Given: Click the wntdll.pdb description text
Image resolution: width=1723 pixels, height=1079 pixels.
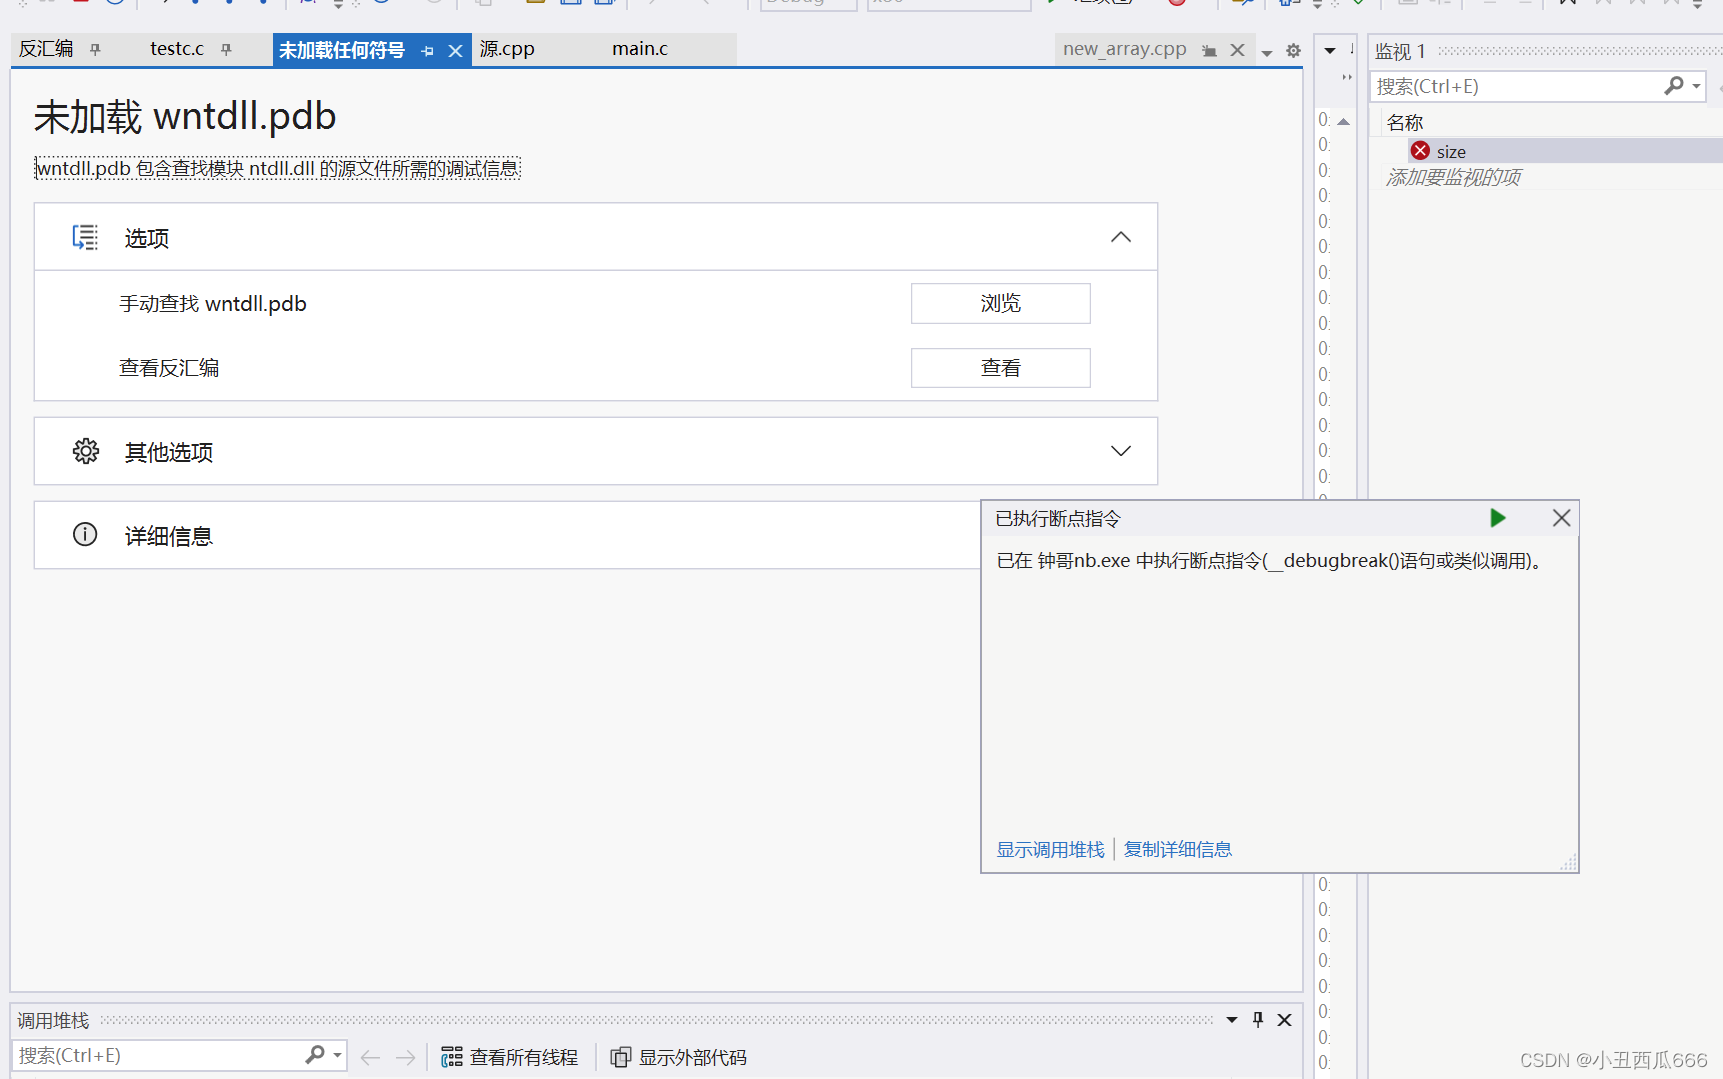Looking at the screenshot, I should pyautogui.click(x=278, y=168).
